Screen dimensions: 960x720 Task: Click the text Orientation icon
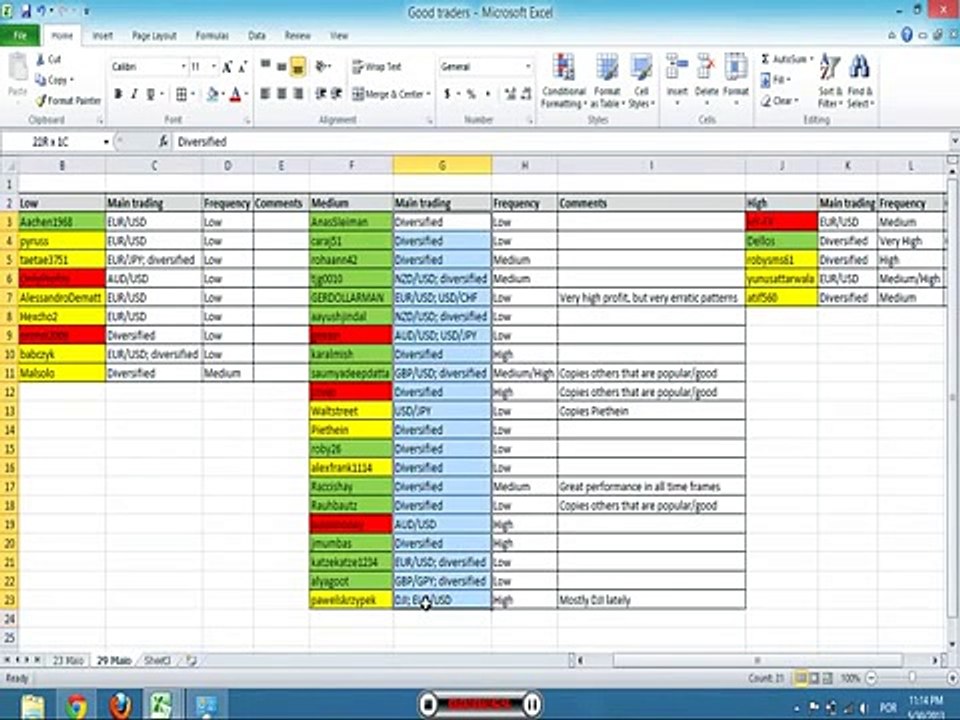321,66
